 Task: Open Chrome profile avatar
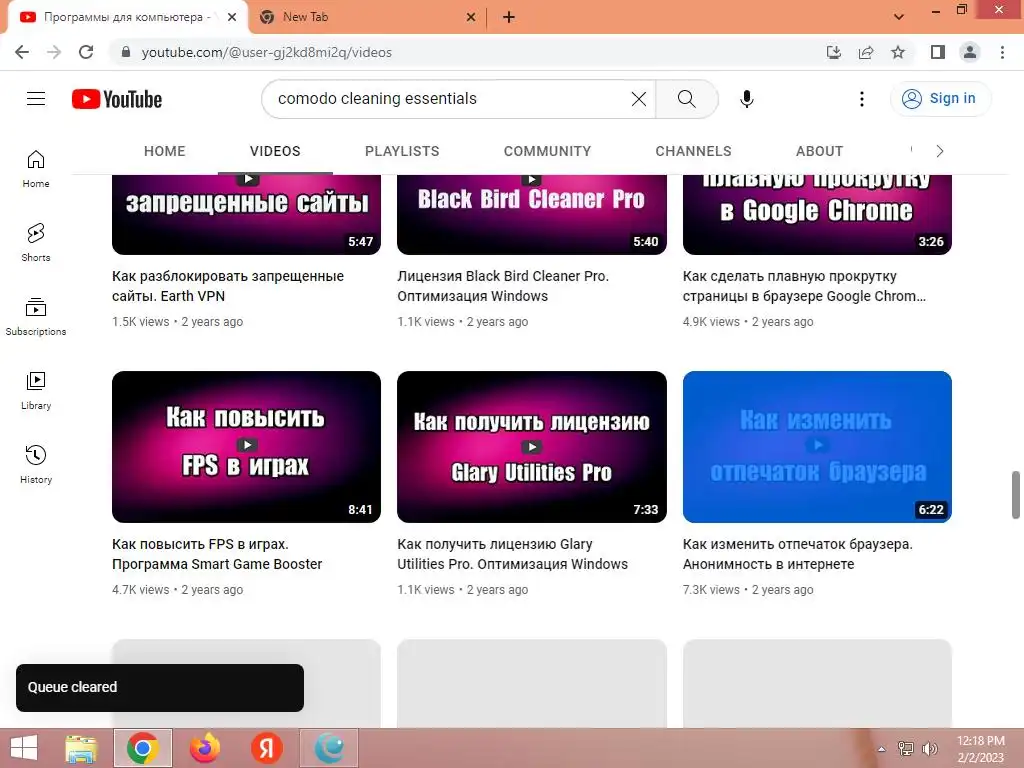(x=970, y=52)
